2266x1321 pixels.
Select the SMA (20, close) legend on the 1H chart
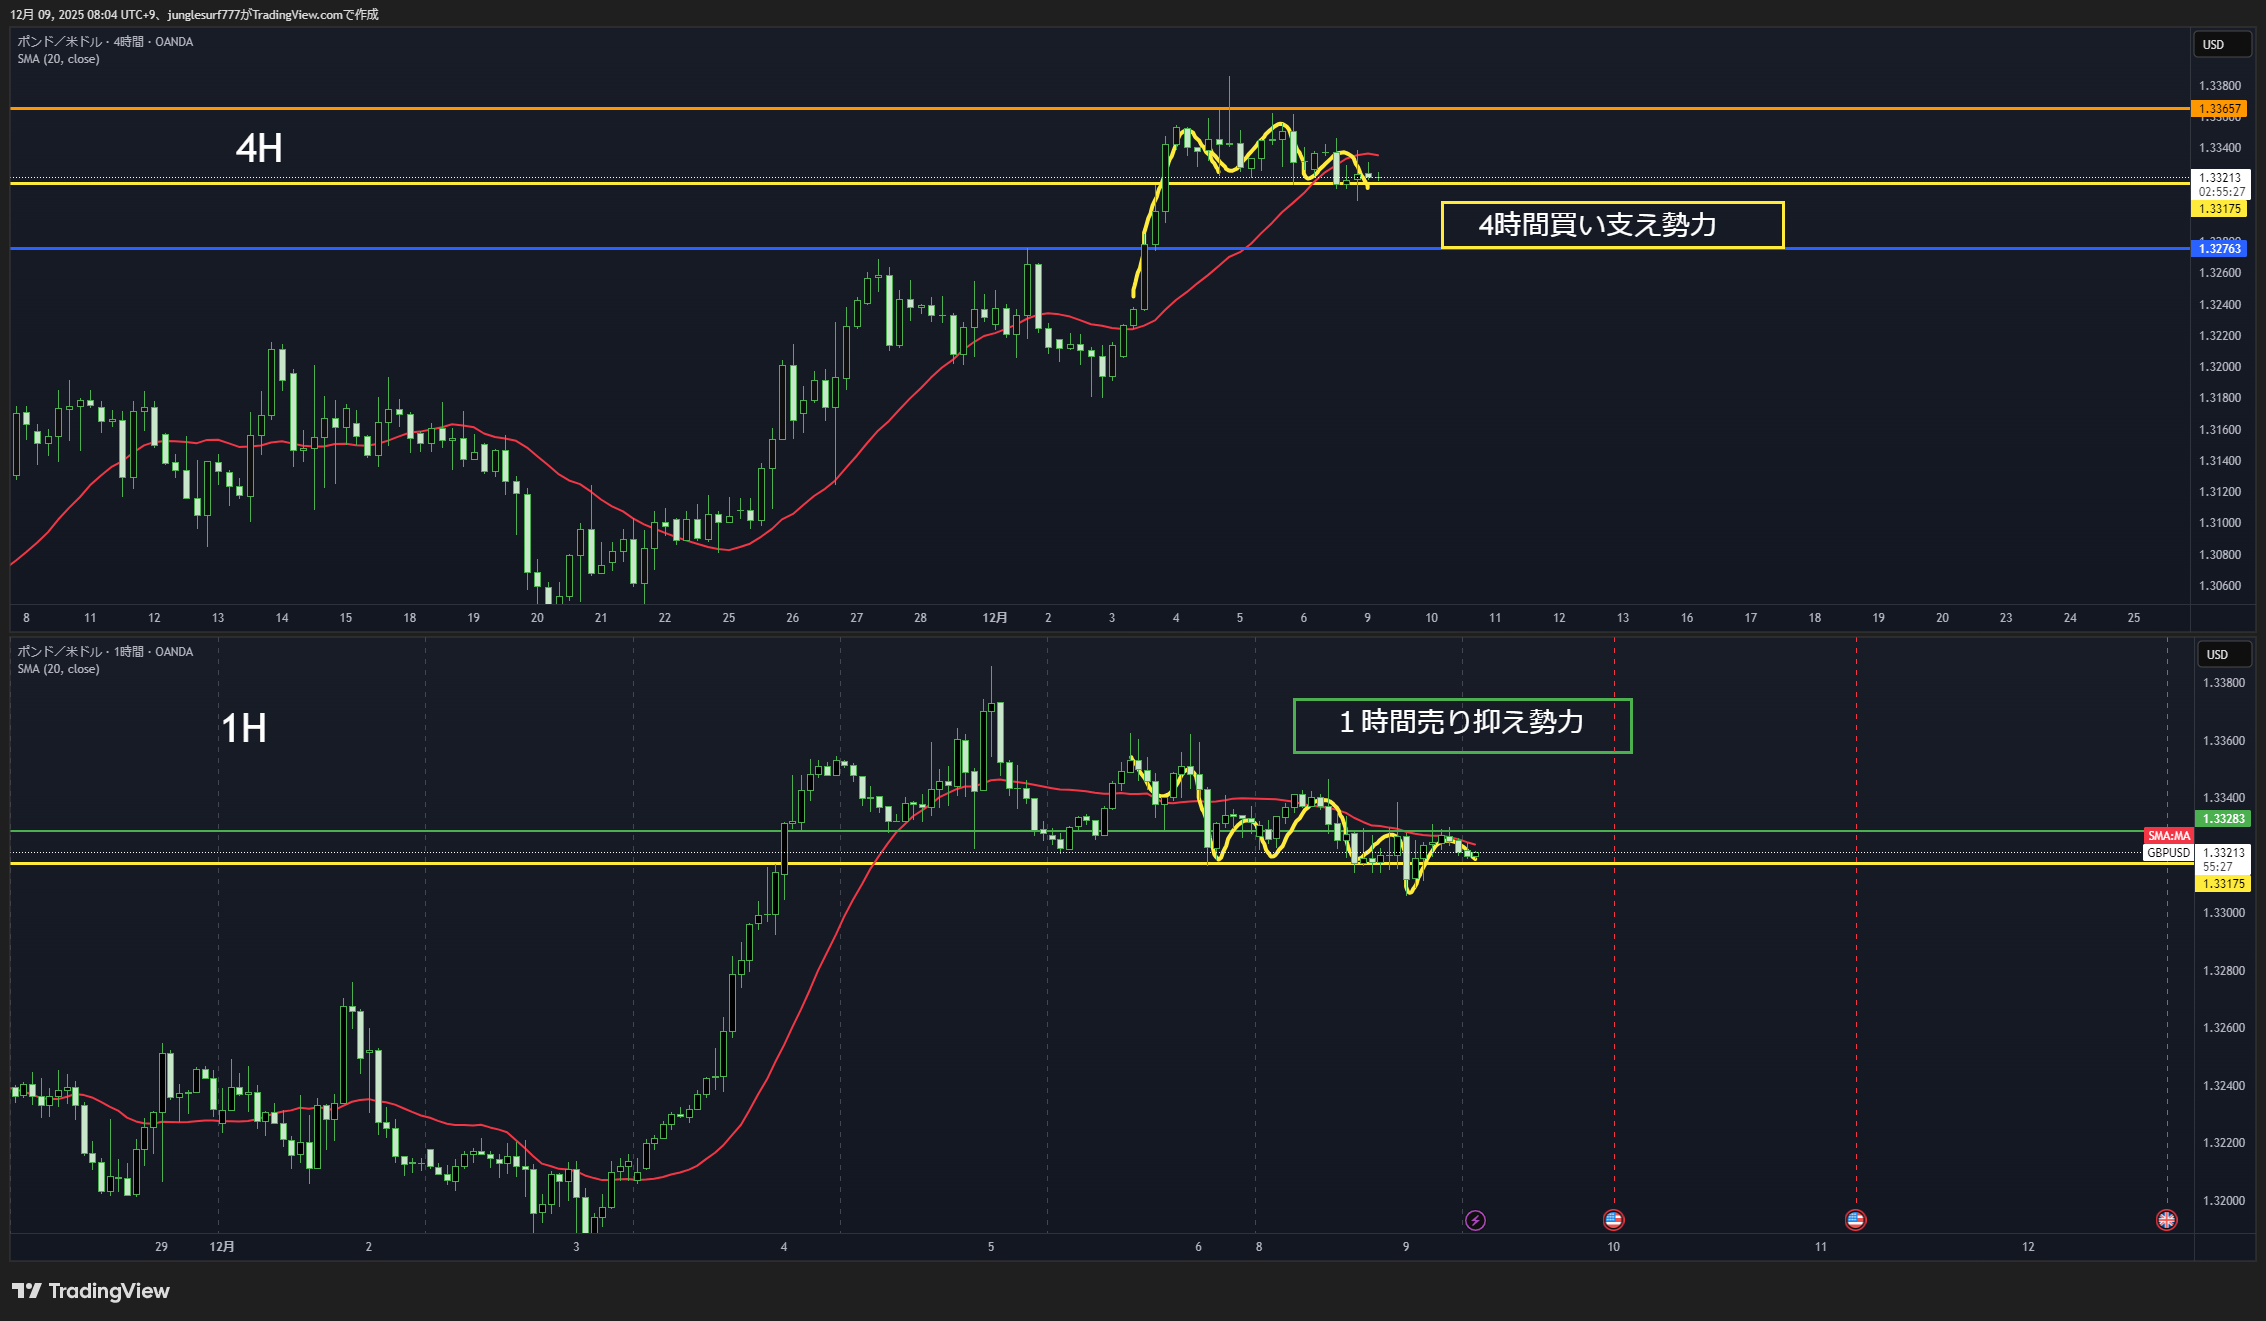58,669
